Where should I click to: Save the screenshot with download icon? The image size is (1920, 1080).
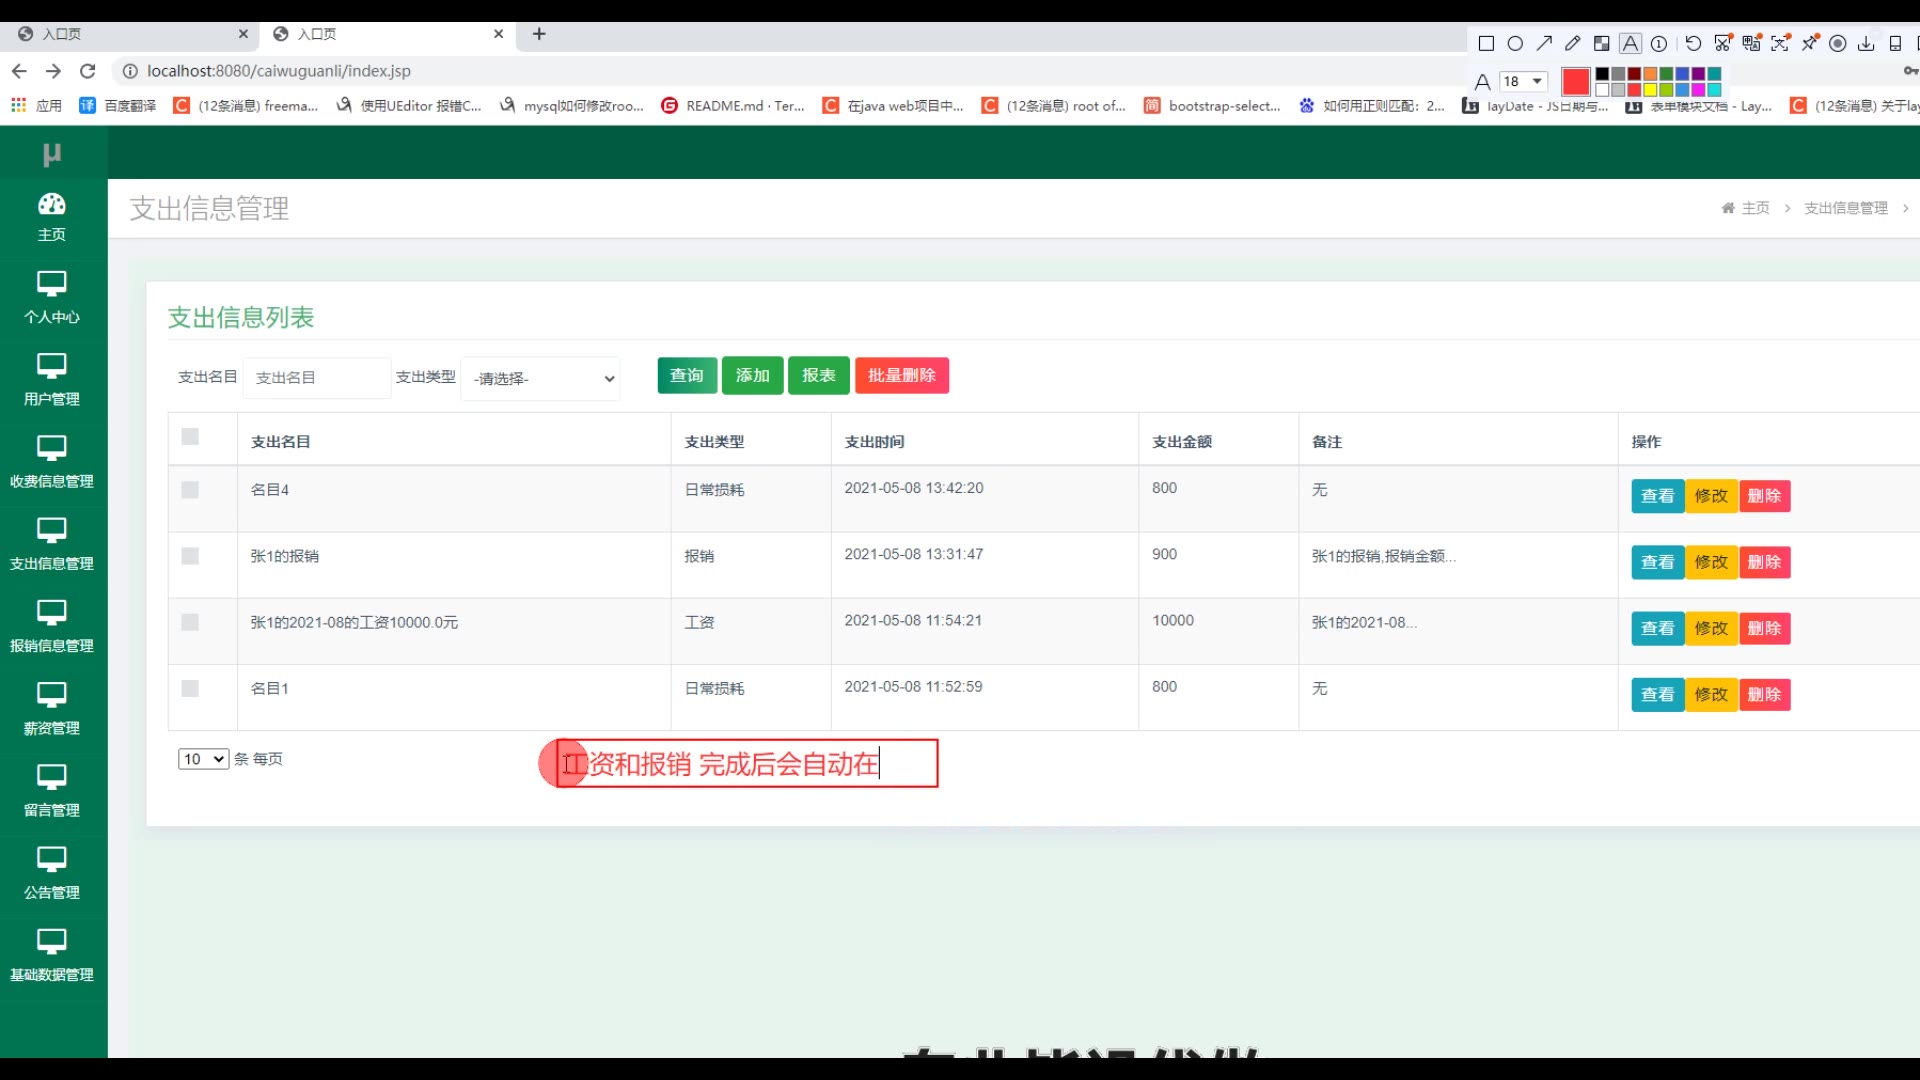pos(1866,44)
